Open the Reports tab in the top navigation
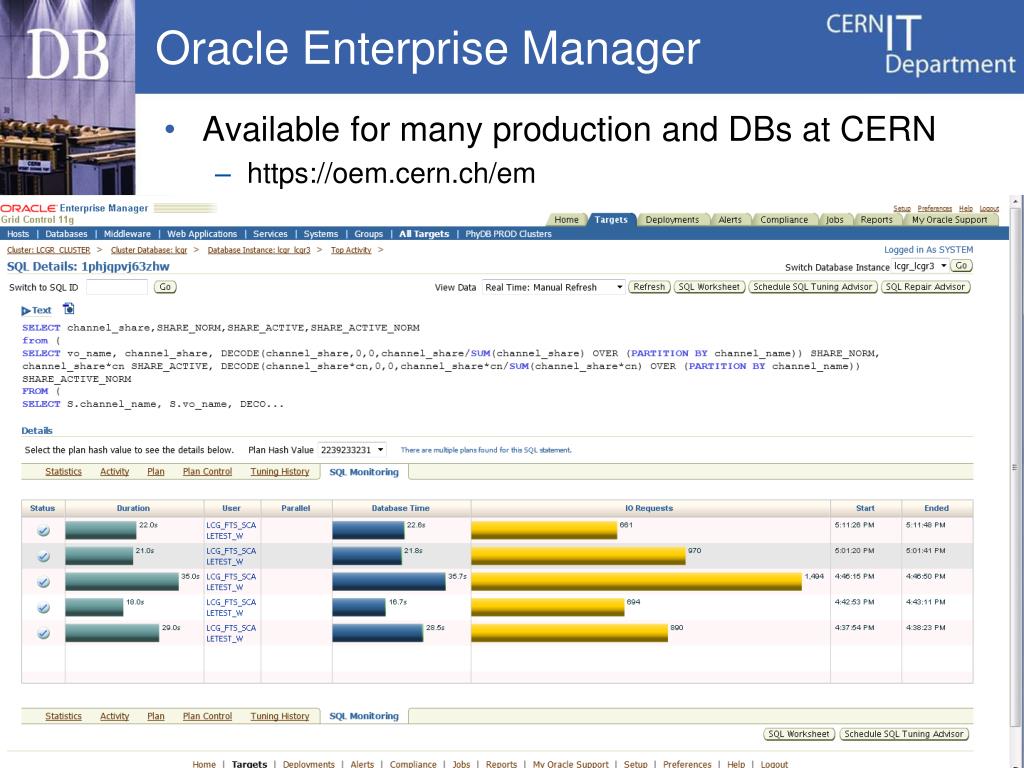This screenshot has height=768, width=1024. tap(876, 220)
